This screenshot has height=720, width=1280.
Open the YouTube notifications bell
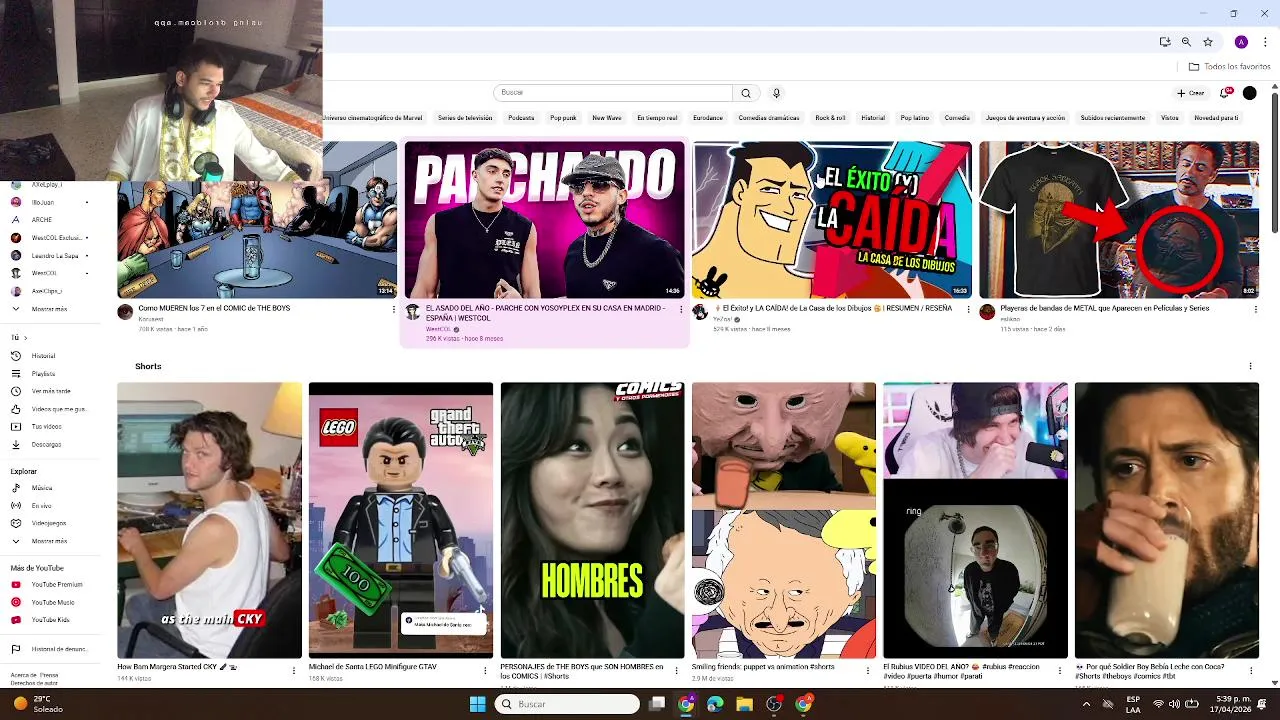(1225, 93)
